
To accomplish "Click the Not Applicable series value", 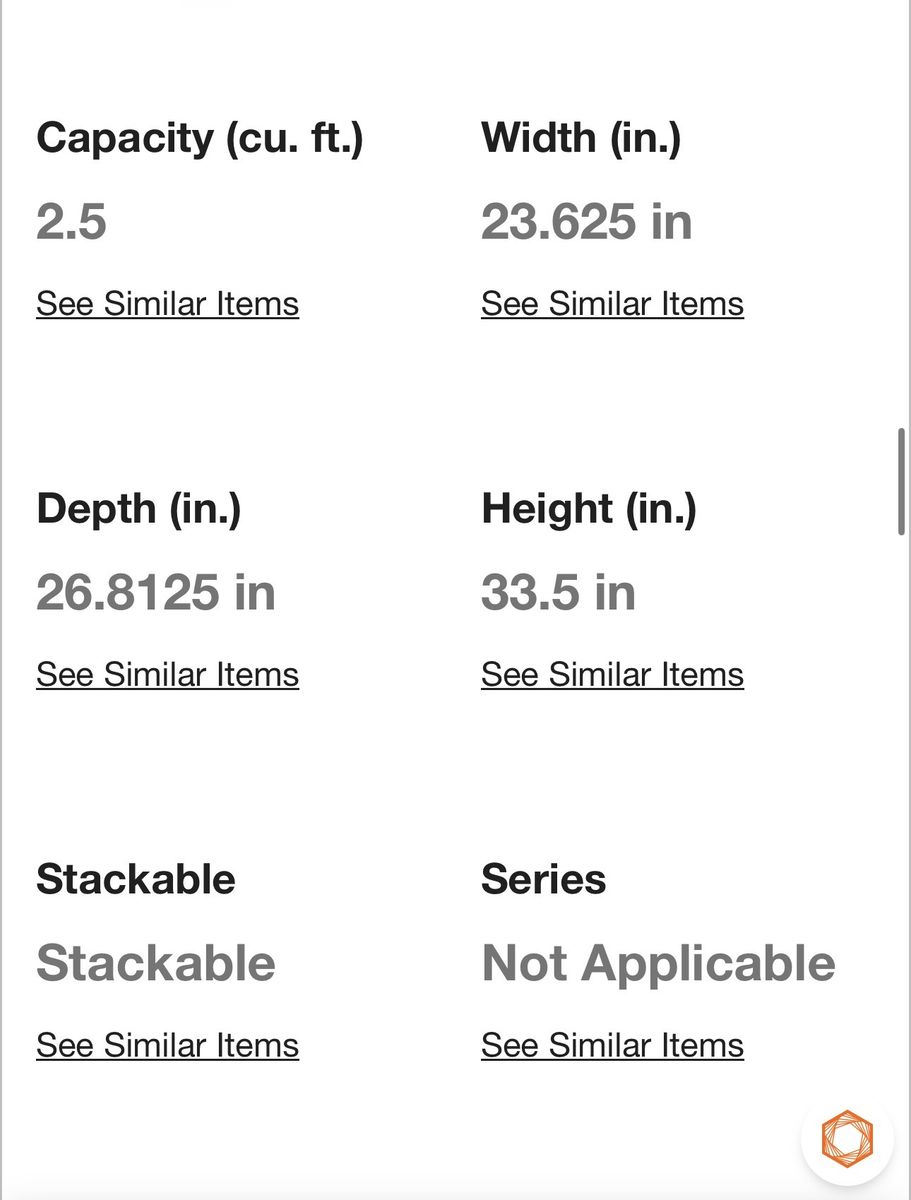I will (658, 964).
